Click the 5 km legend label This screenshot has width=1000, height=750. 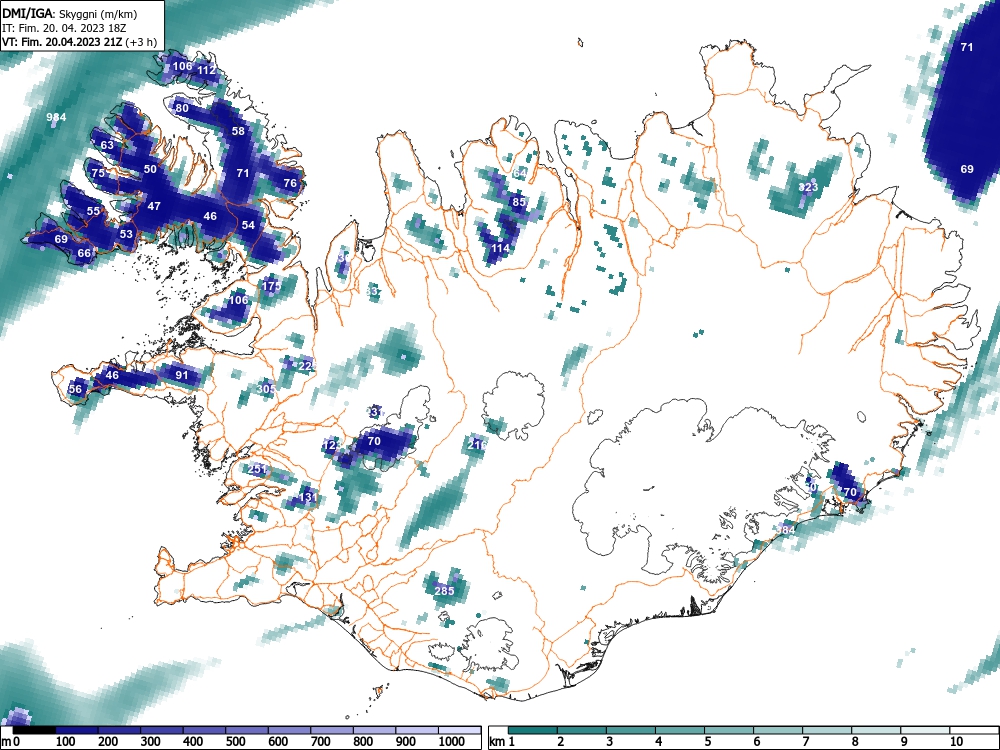point(707,741)
